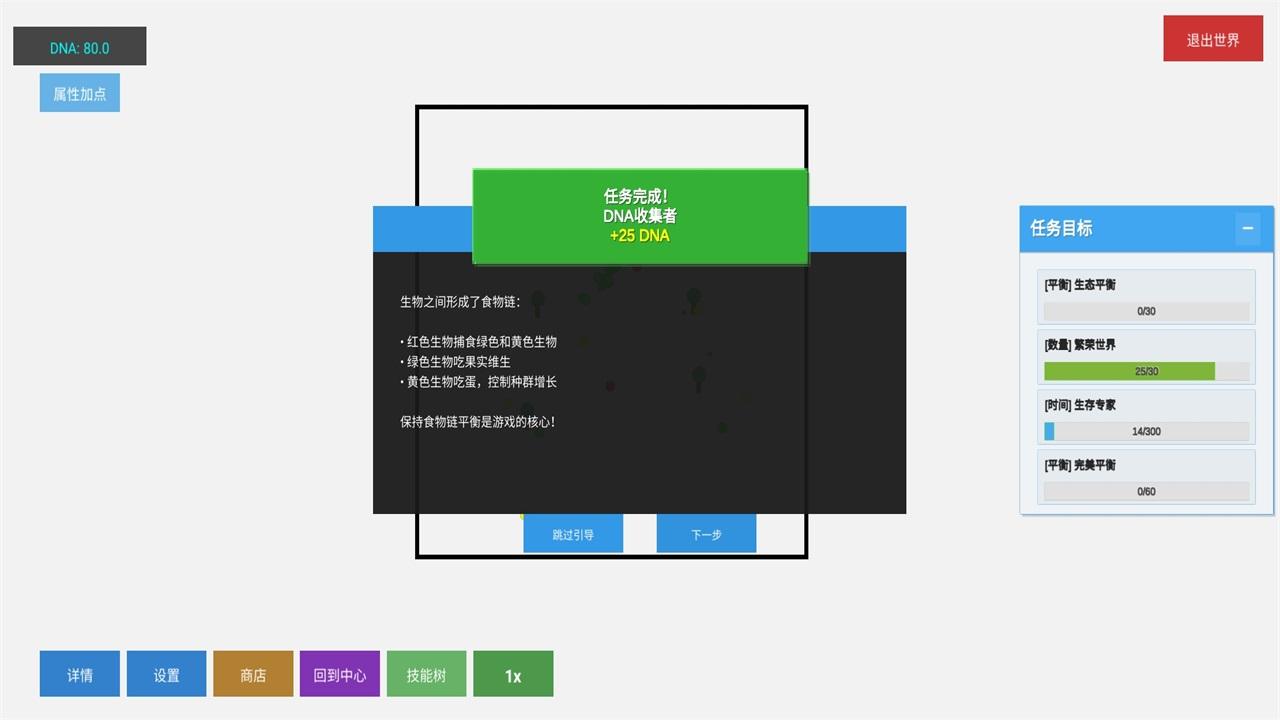Toggle the 1x game speed control

click(513, 673)
